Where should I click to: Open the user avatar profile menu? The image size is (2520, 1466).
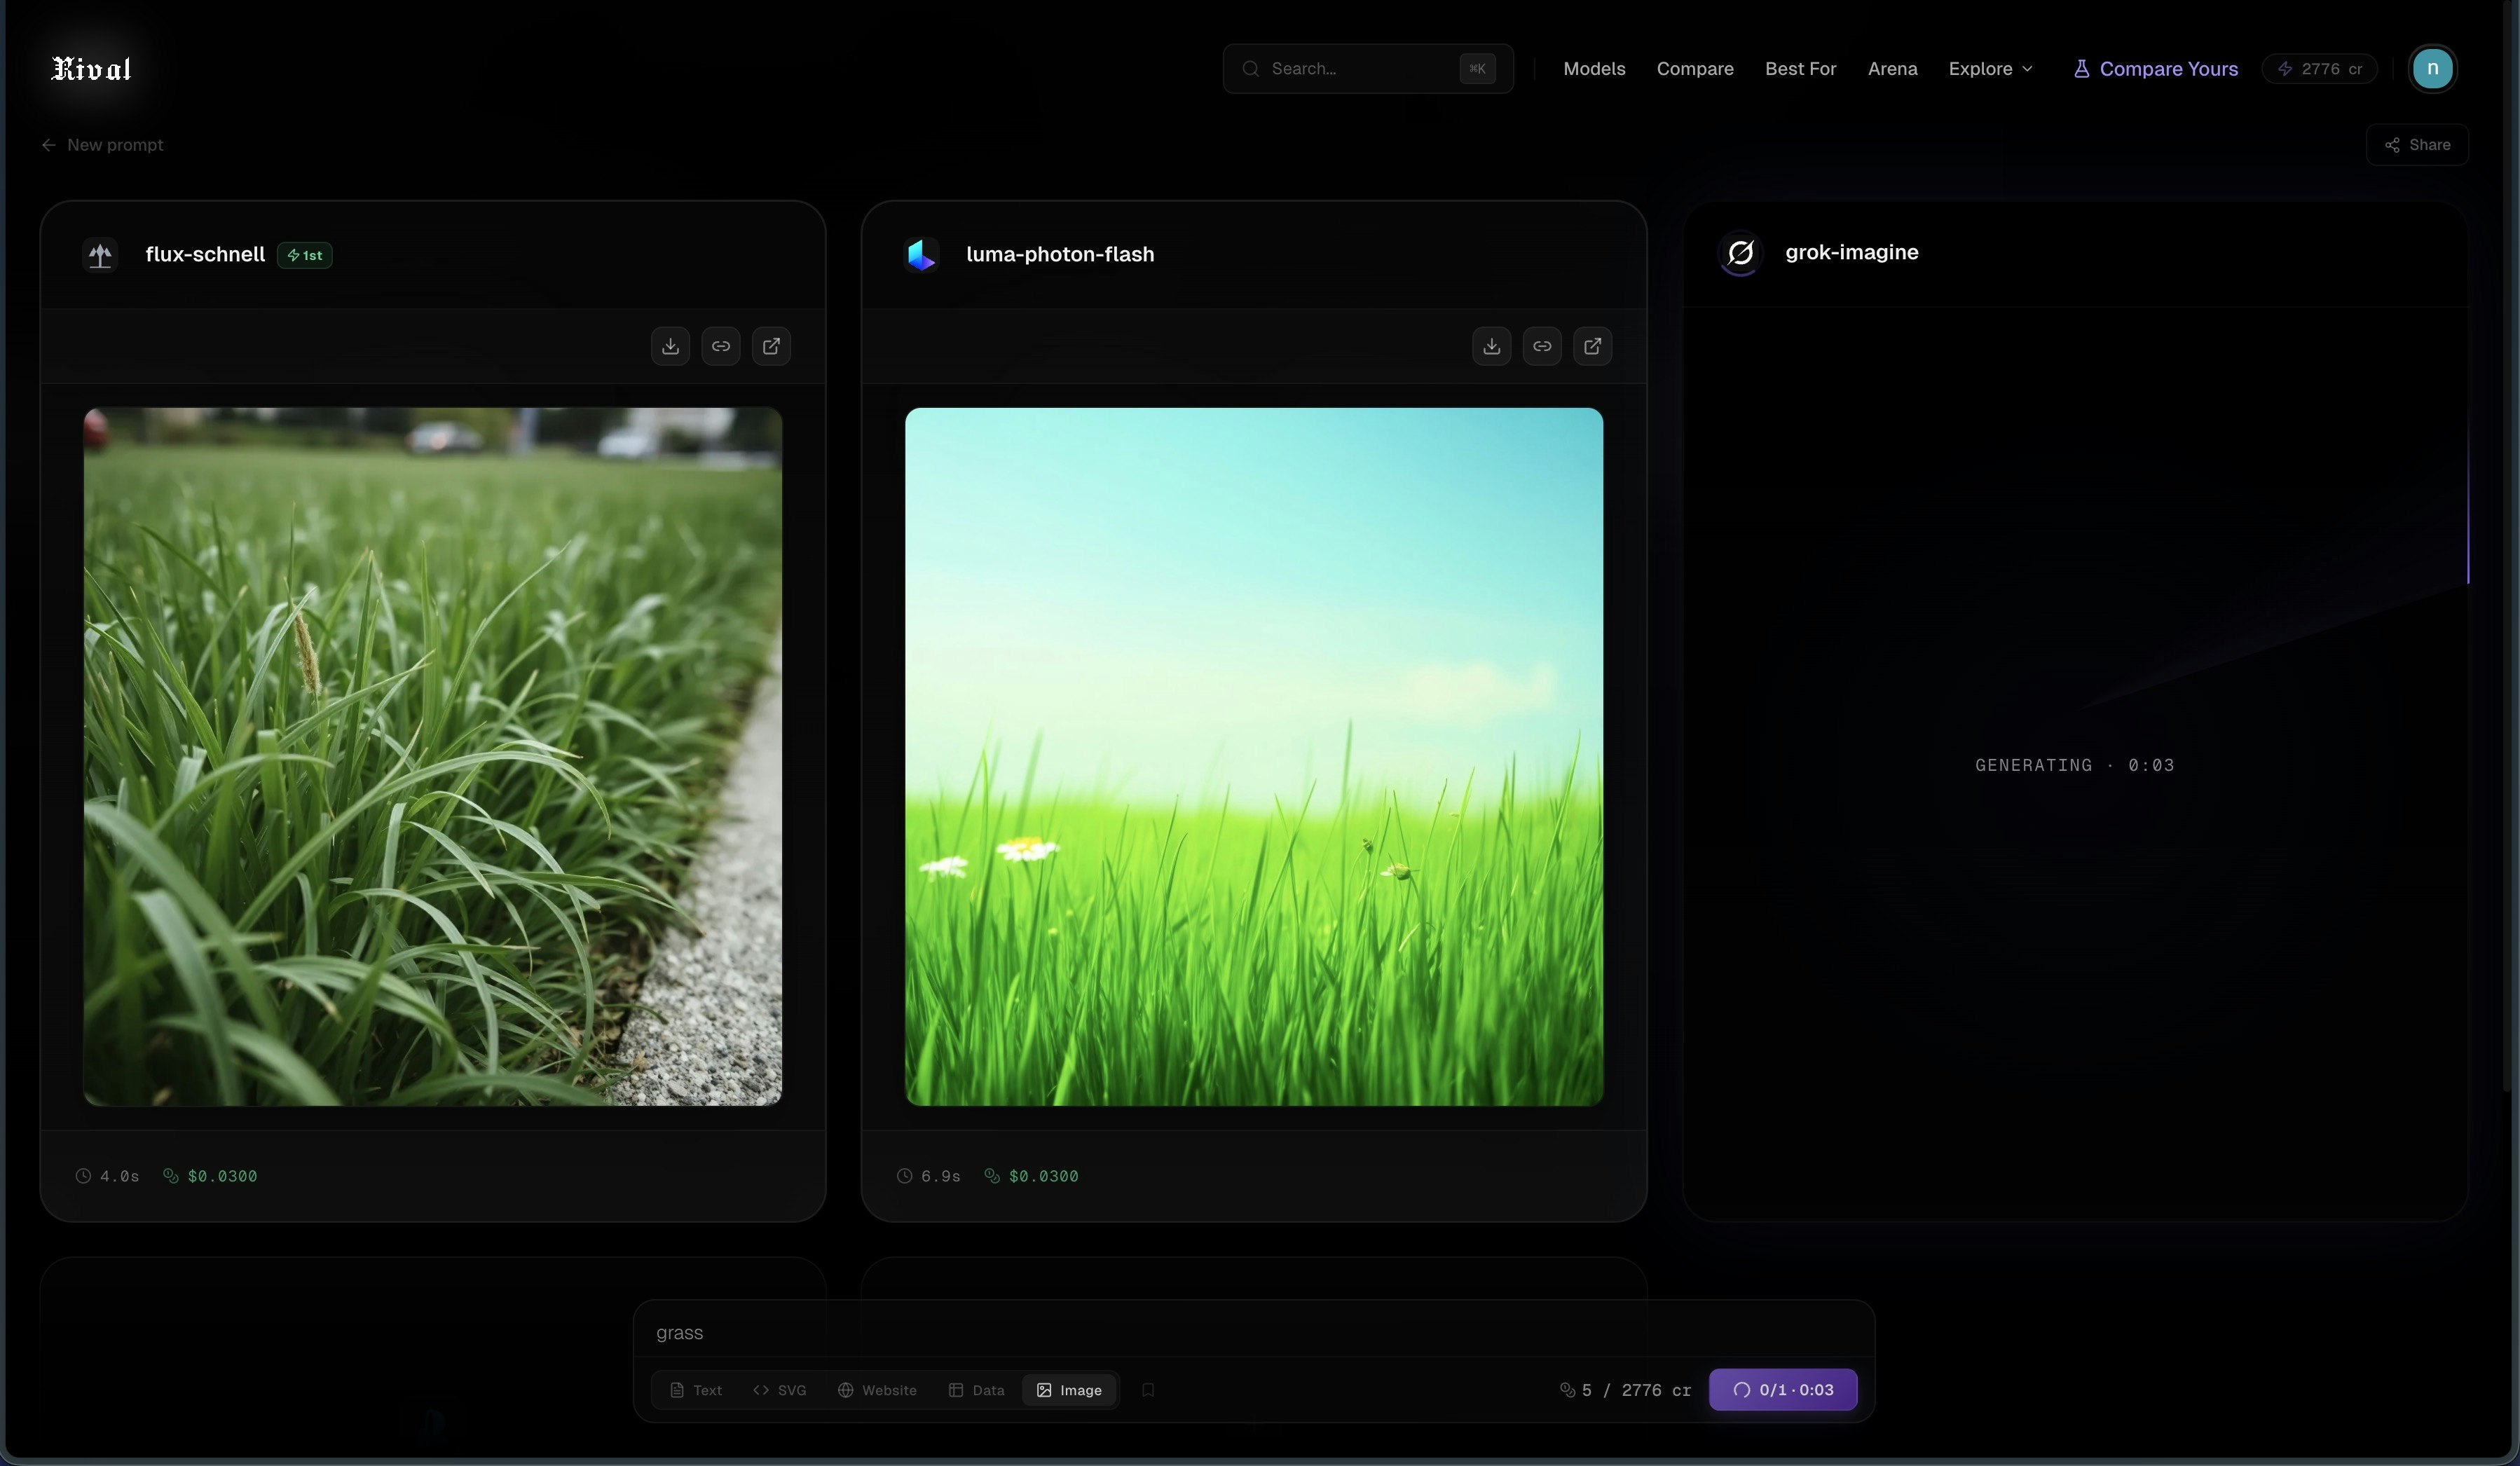[2432, 69]
